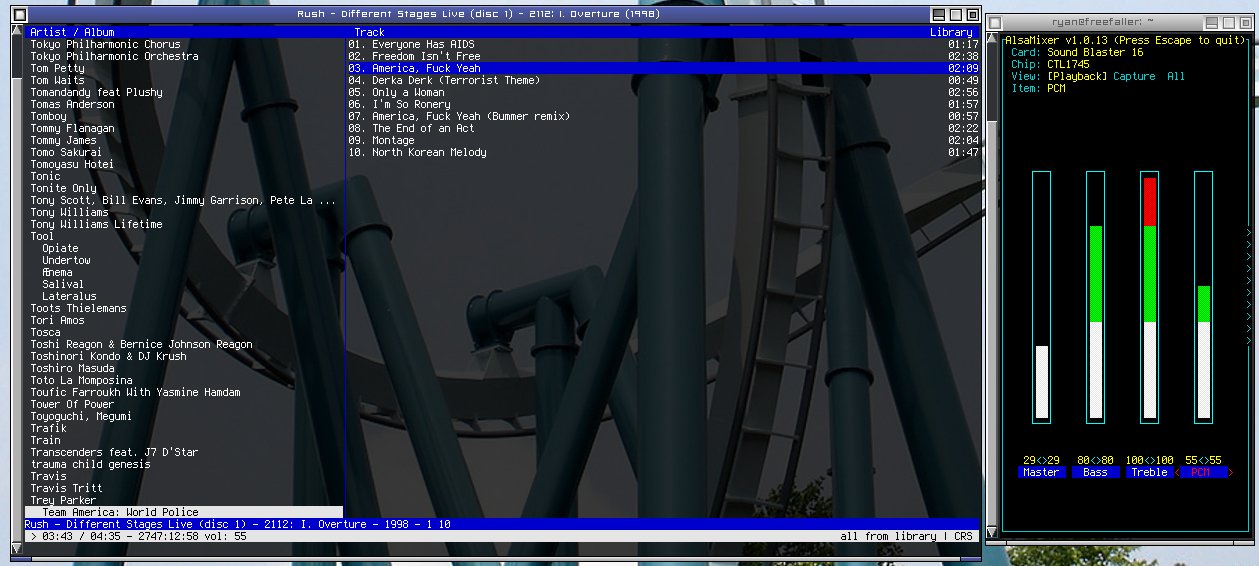Select artist Tokyo Philharmonic Orchestra
This screenshot has width=1259, height=566.
(114, 56)
